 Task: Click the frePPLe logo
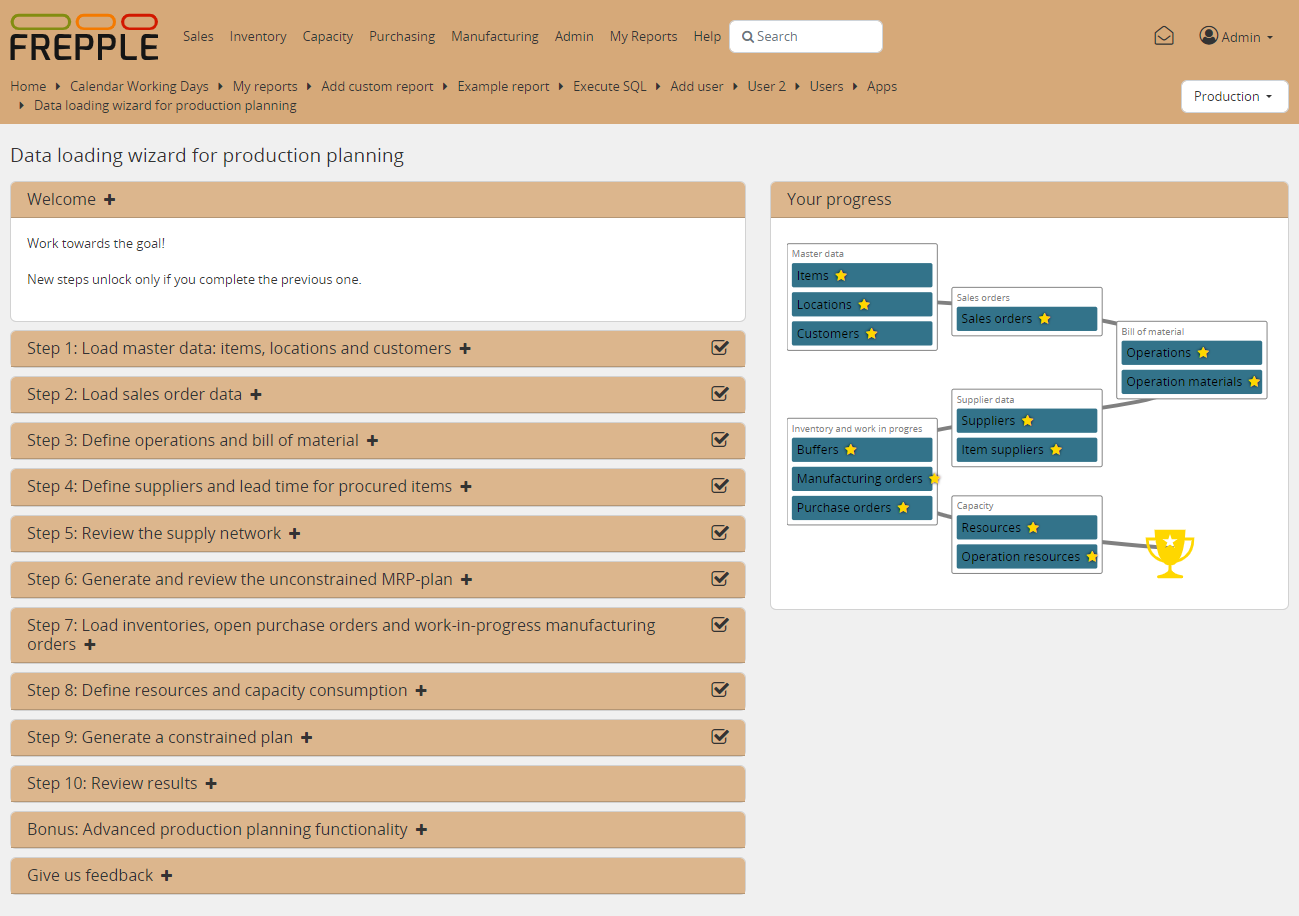click(x=84, y=37)
